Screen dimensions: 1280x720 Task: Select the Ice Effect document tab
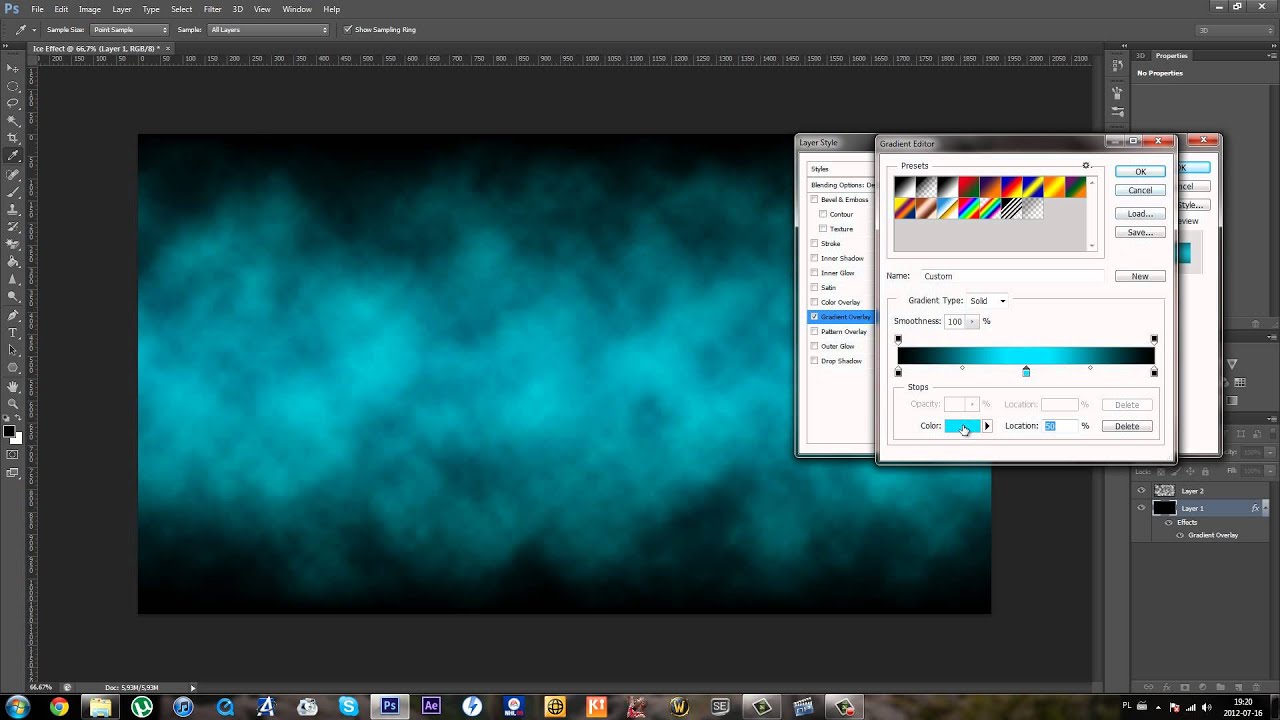pyautogui.click(x=101, y=48)
